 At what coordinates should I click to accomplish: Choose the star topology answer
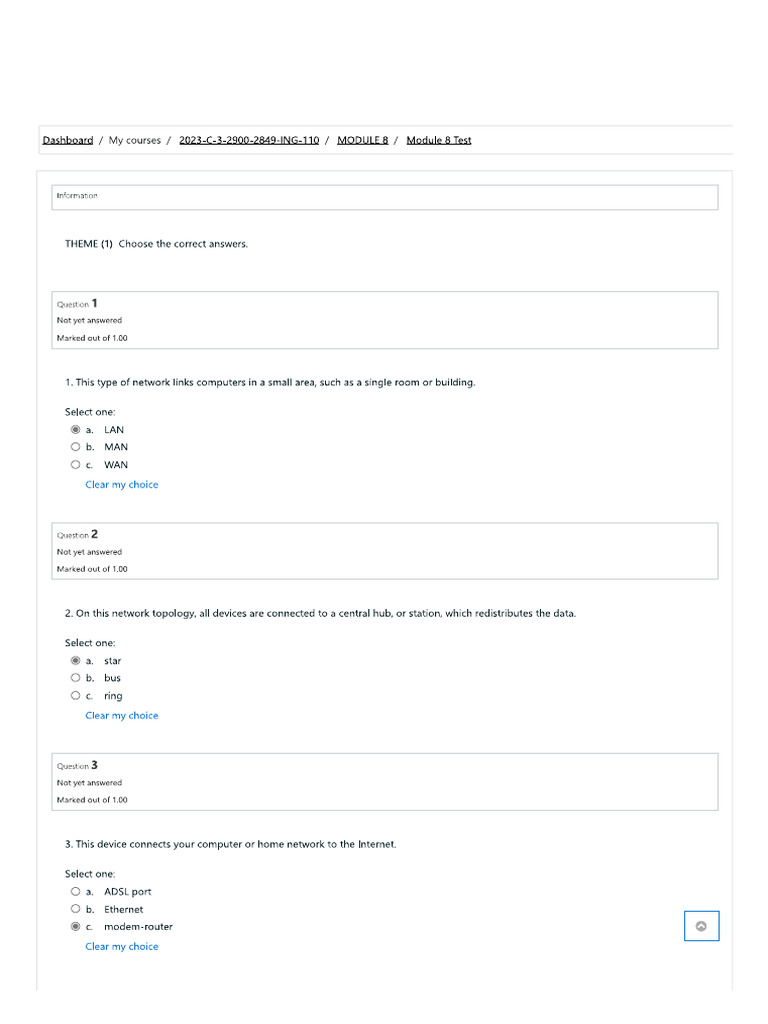(76, 661)
